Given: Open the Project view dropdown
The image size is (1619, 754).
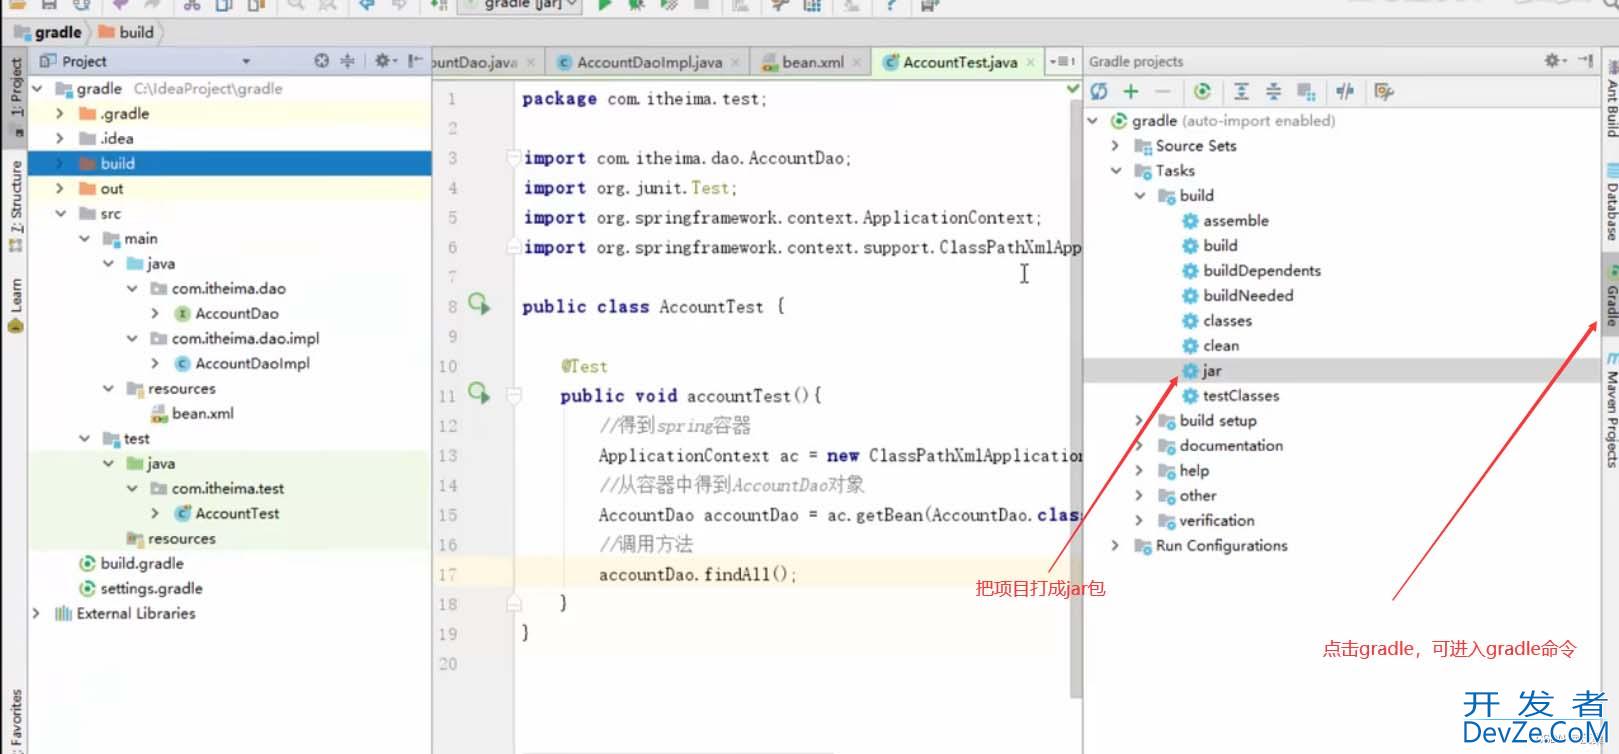Looking at the screenshot, I should 246,61.
